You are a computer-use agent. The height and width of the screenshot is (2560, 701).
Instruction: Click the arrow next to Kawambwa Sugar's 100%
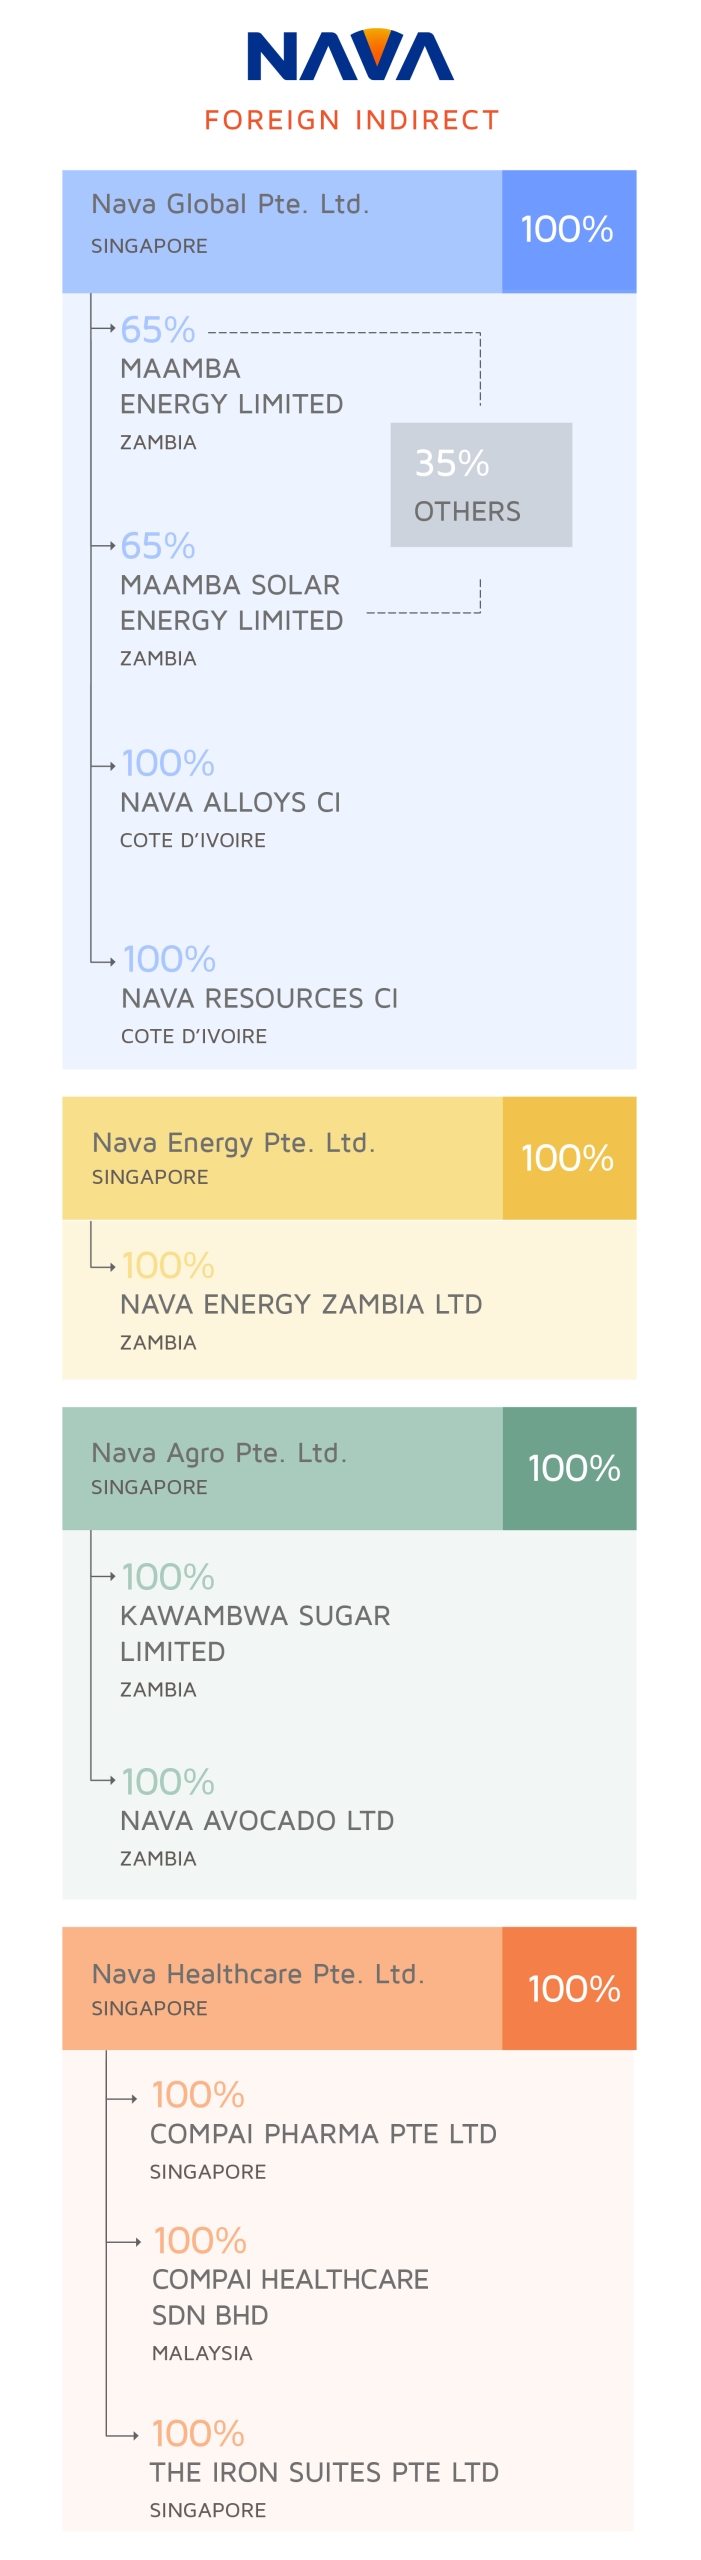pyautogui.click(x=105, y=1577)
